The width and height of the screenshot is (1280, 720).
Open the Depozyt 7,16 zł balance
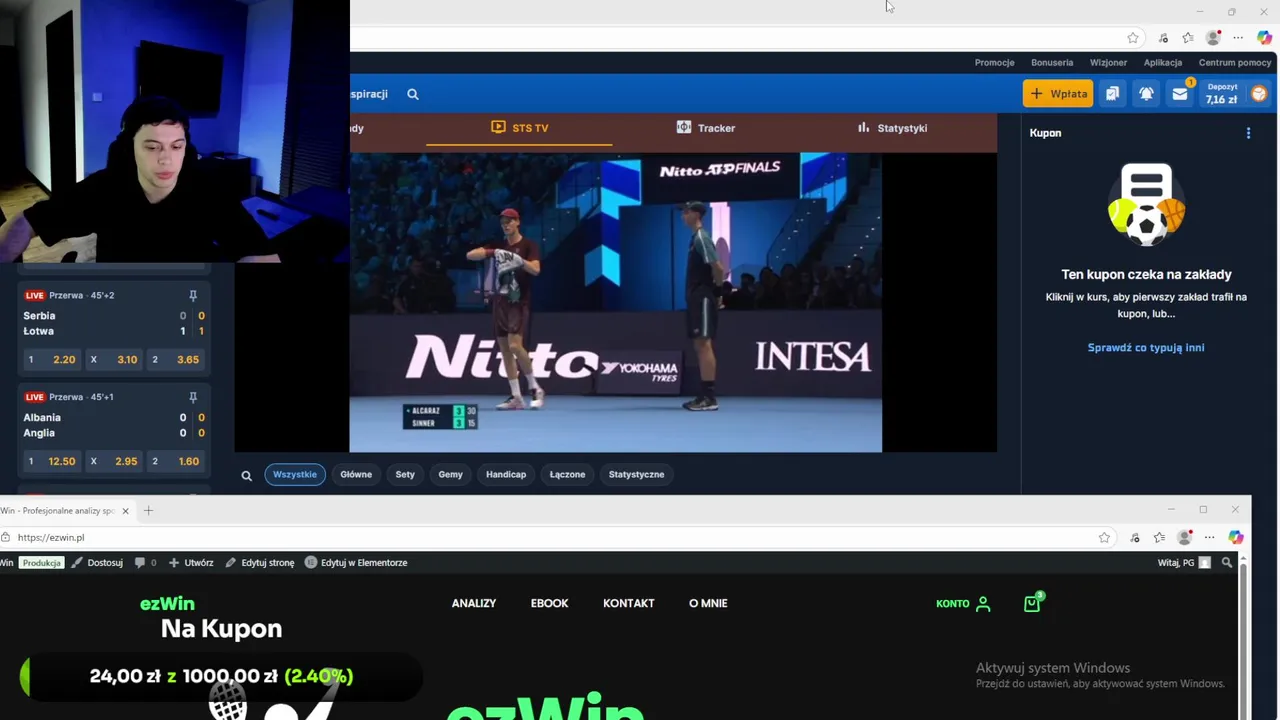[x=1221, y=94]
